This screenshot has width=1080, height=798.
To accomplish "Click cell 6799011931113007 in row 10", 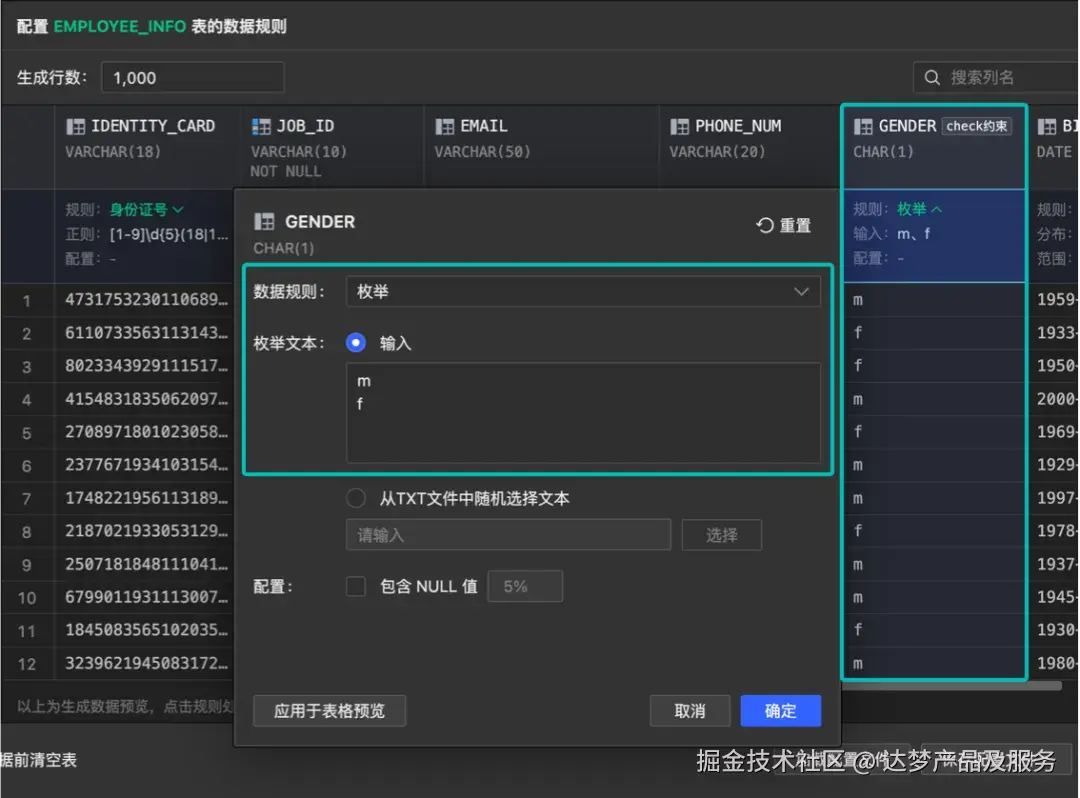I will coord(146,597).
